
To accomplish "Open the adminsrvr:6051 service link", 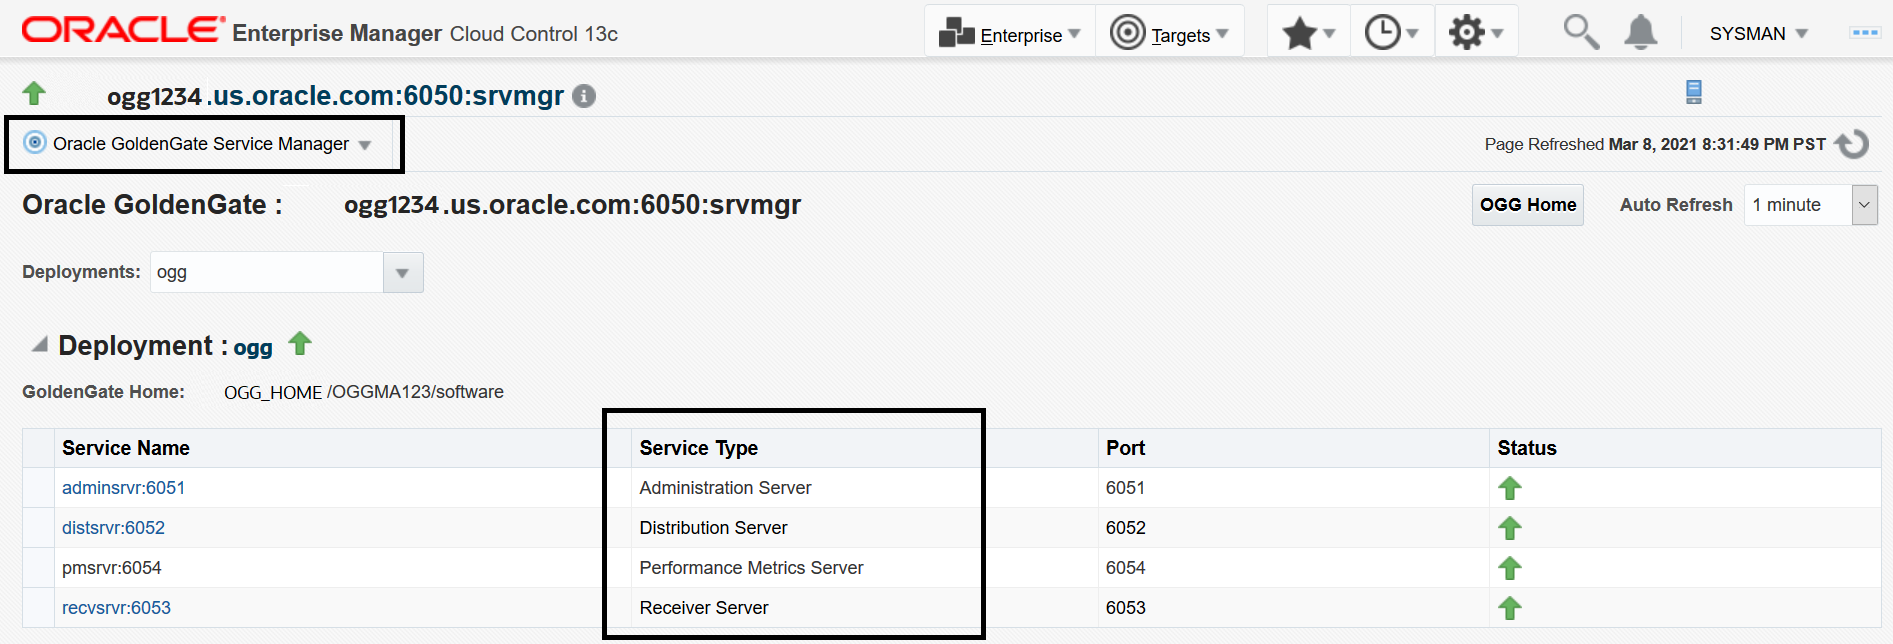I will (123, 488).
